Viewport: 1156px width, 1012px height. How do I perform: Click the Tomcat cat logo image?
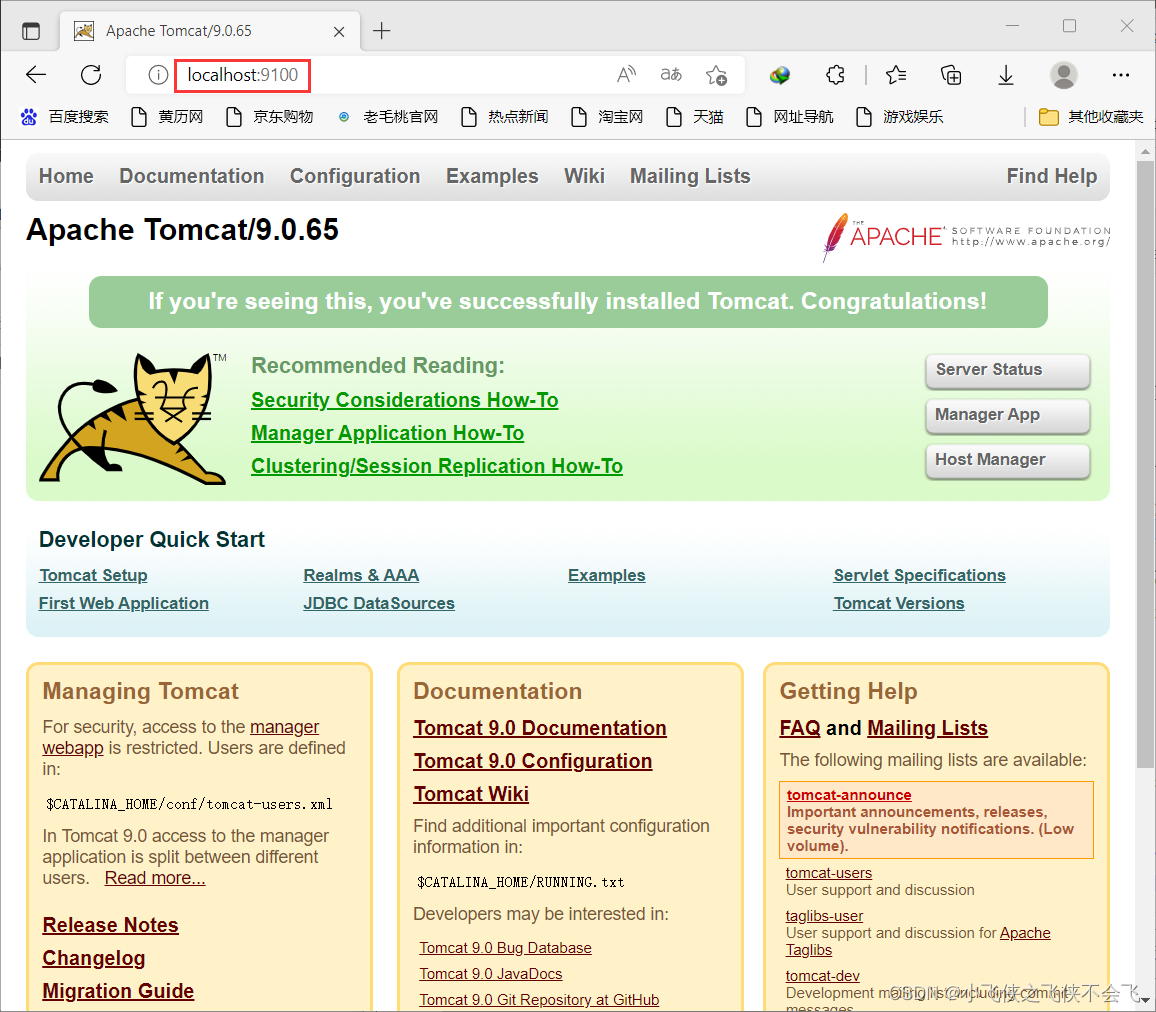[x=133, y=418]
